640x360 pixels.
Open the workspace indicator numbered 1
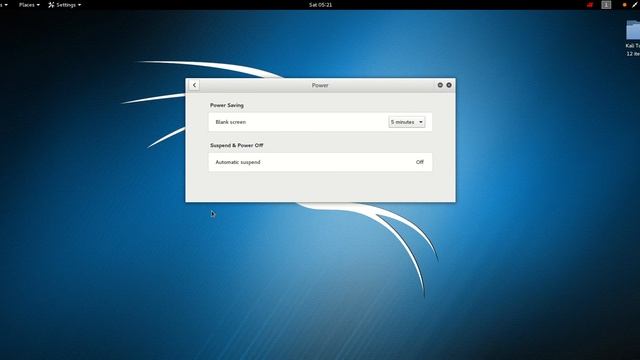(606, 5)
